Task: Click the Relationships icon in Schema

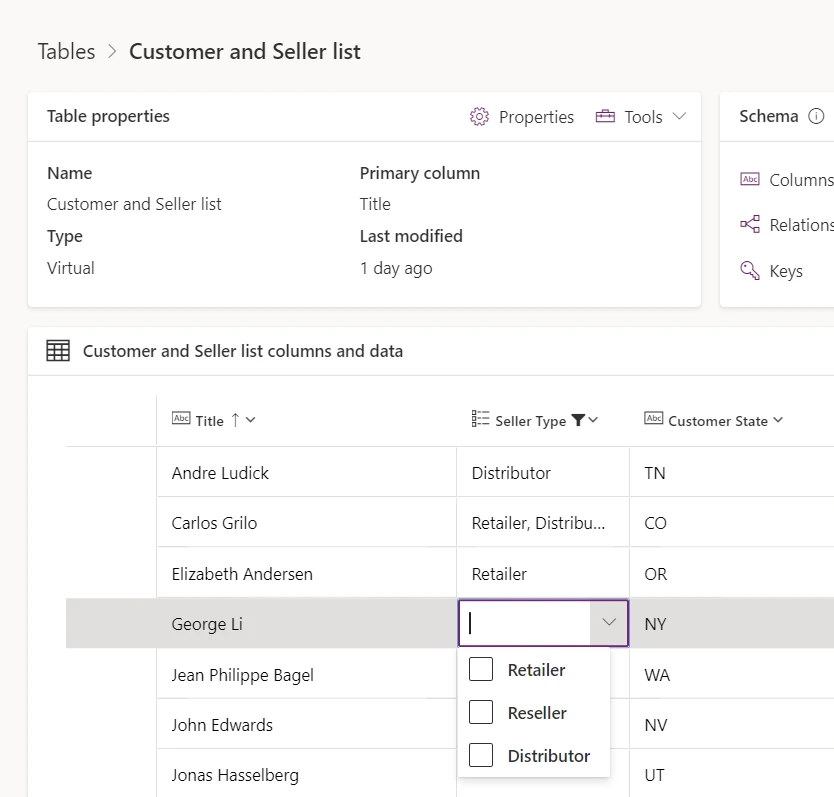Action: (x=750, y=225)
